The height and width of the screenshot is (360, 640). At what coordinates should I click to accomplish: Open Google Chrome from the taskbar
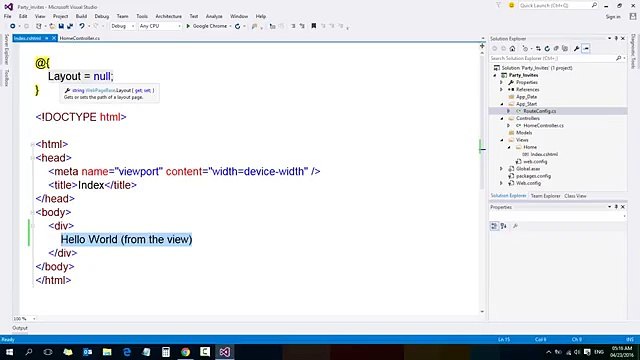click(x=186, y=352)
